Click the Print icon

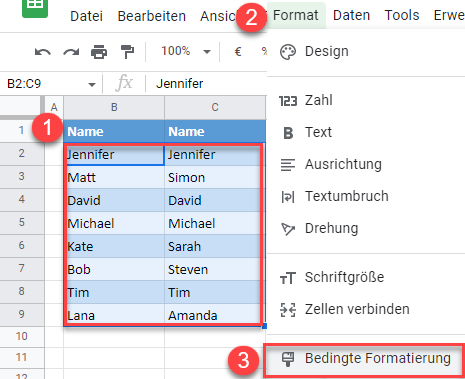[99, 52]
